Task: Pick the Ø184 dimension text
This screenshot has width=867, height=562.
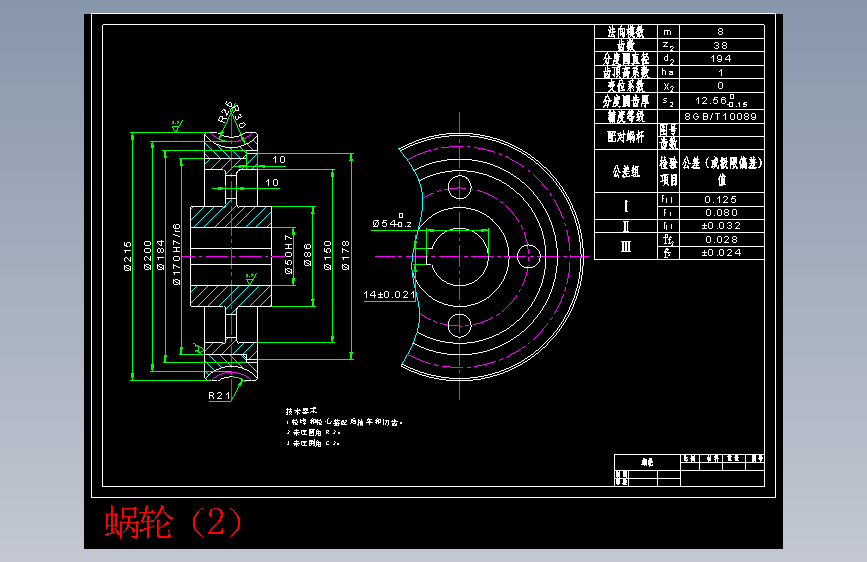Action: click(160, 255)
